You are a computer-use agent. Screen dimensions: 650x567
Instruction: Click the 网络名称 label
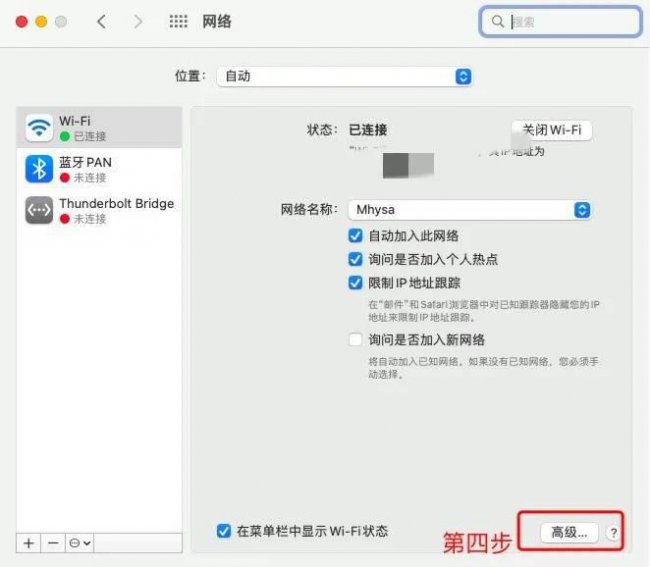click(309, 209)
